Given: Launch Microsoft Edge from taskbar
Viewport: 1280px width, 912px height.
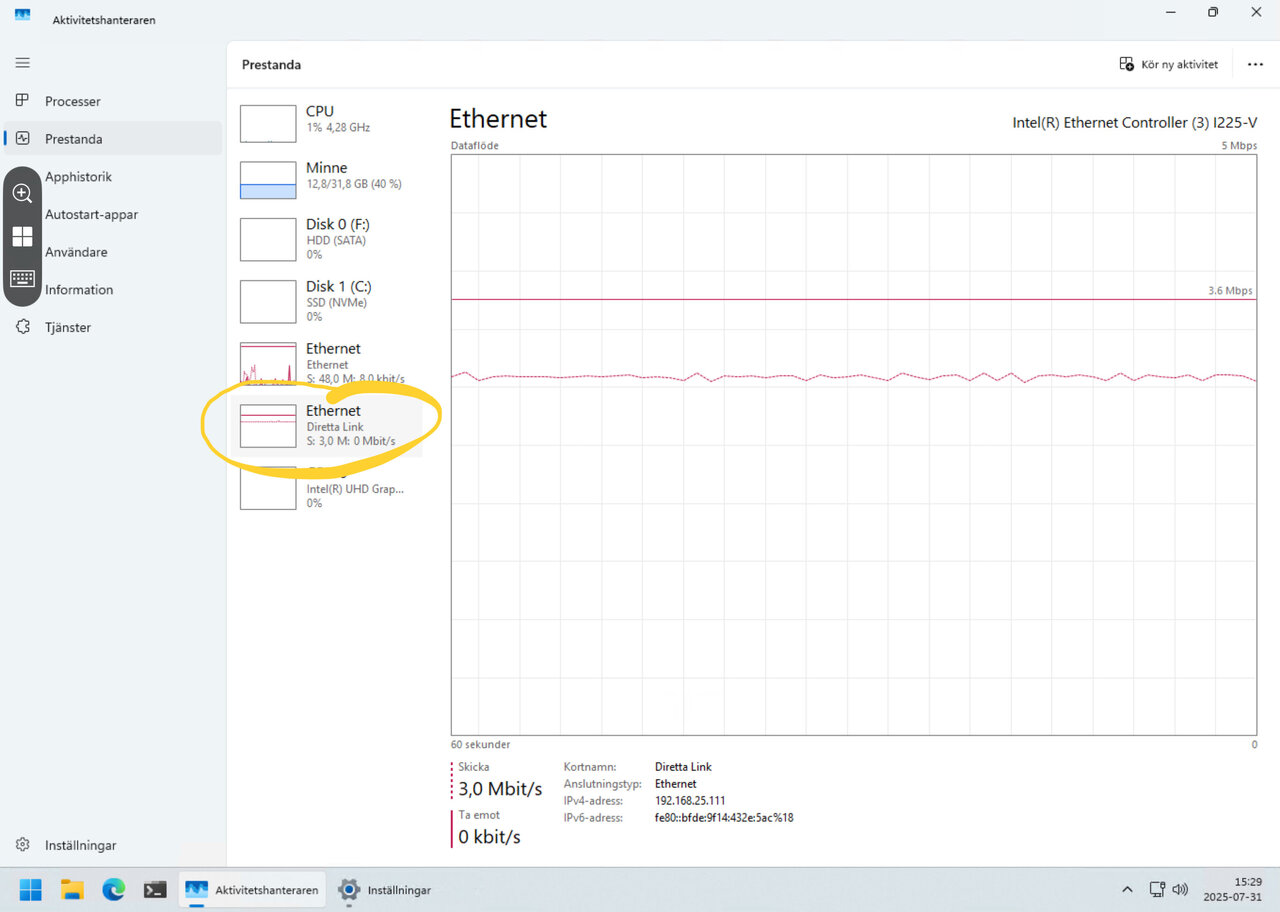Looking at the screenshot, I should pos(113,889).
